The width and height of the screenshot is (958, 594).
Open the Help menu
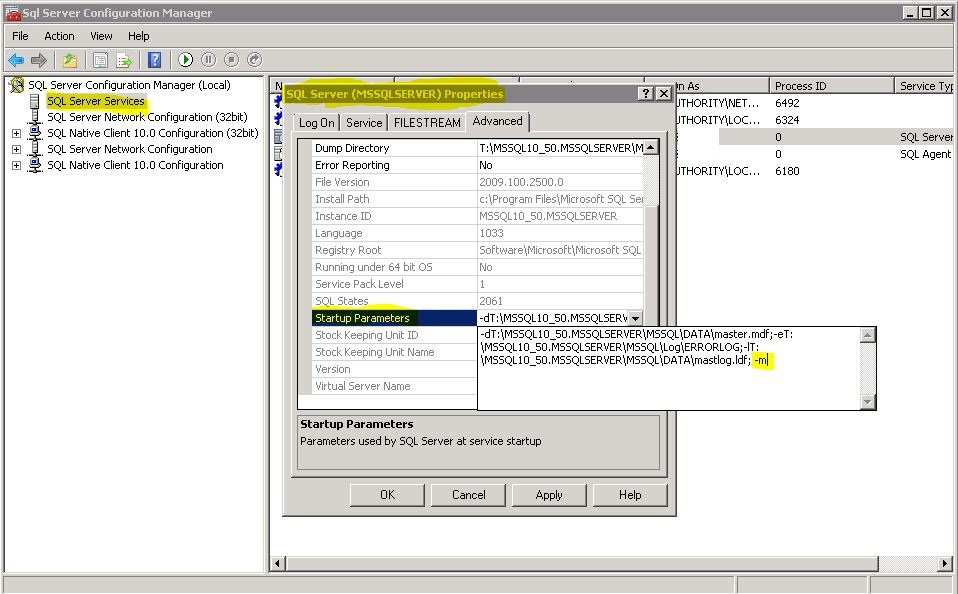coord(139,36)
